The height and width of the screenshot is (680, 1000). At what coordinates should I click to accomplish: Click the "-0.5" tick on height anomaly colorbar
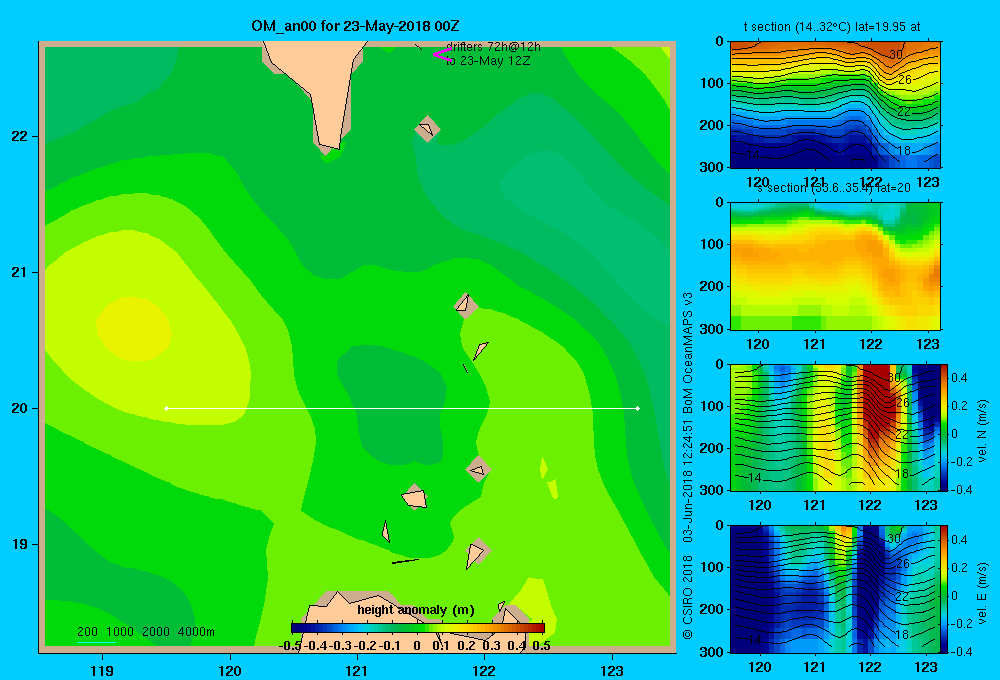290,646
